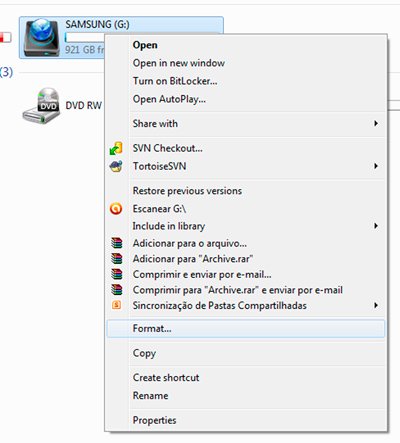Click WinRAR icon beside Comprimir para "Archive.rar" e enviar
Image resolution: width=400 pixels, height=443 pixels.
117,290
